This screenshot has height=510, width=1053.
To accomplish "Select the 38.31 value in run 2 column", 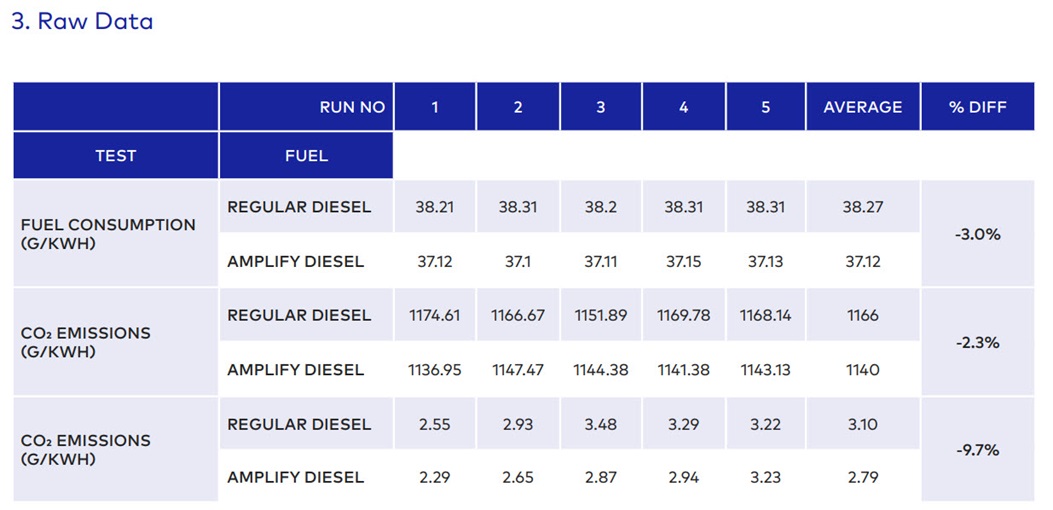I will click(518, 206).
